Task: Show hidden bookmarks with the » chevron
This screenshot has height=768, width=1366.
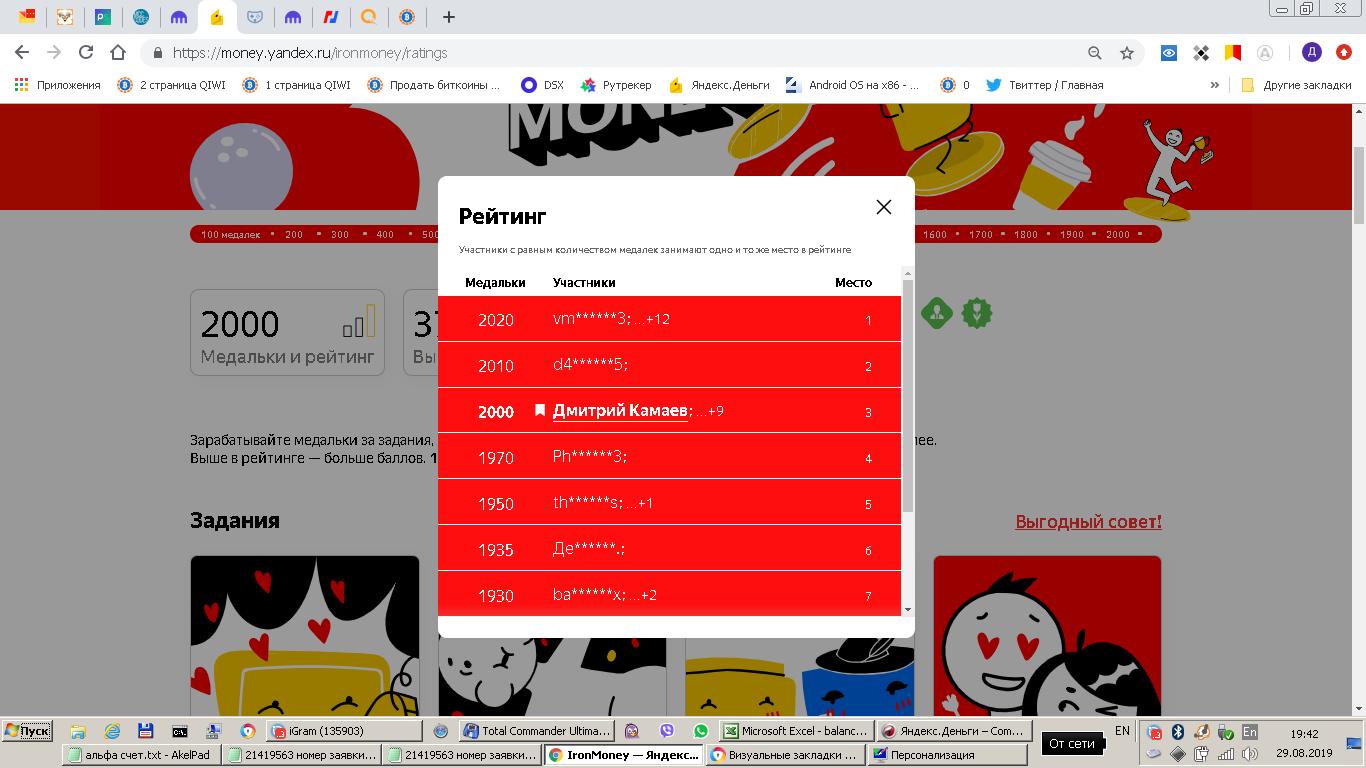Action: 1215,85
